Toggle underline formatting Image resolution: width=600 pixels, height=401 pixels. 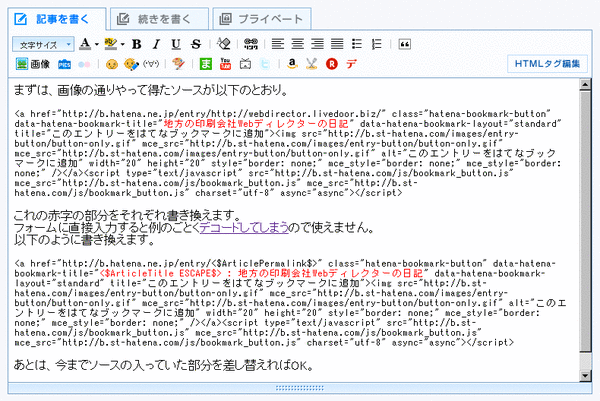pyautogui.click(x=176, y=44)
